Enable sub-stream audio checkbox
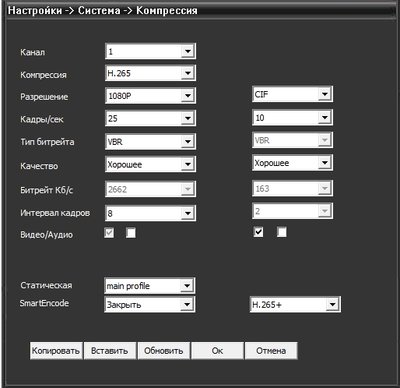Image resolution: width=400 pixels, height=388 pixels. click(282, 232)
